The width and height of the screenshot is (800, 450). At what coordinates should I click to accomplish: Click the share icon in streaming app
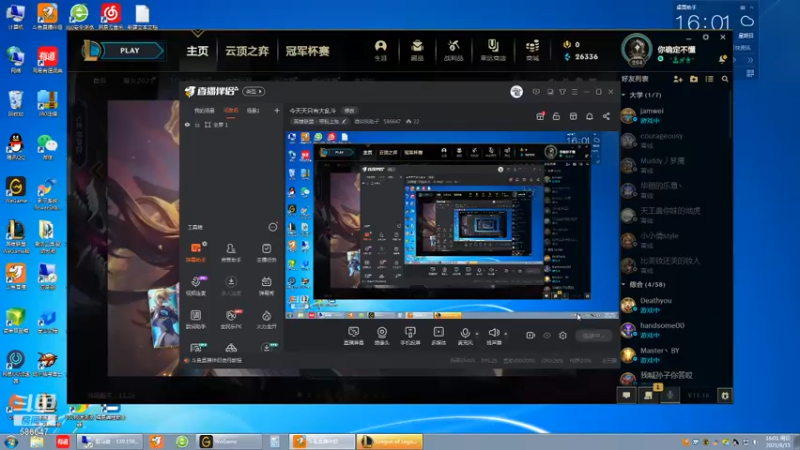pyautogui.click(x=606, y=116)
